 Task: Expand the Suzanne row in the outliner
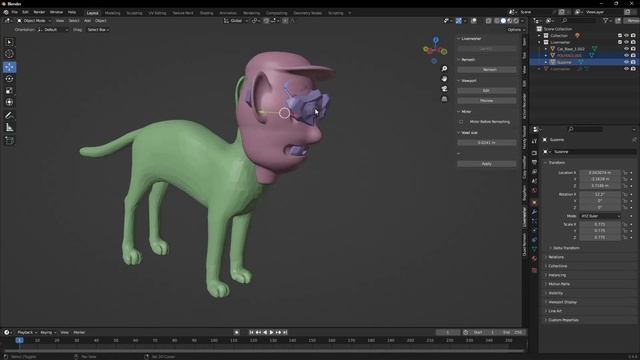click(x=546, y=62)
